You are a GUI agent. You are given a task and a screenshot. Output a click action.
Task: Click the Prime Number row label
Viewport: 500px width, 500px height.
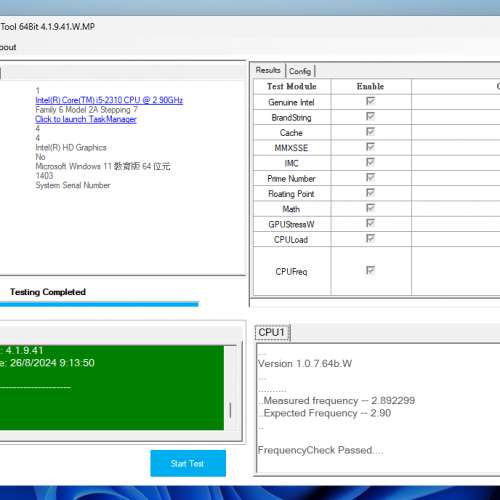tap(291, 179)
